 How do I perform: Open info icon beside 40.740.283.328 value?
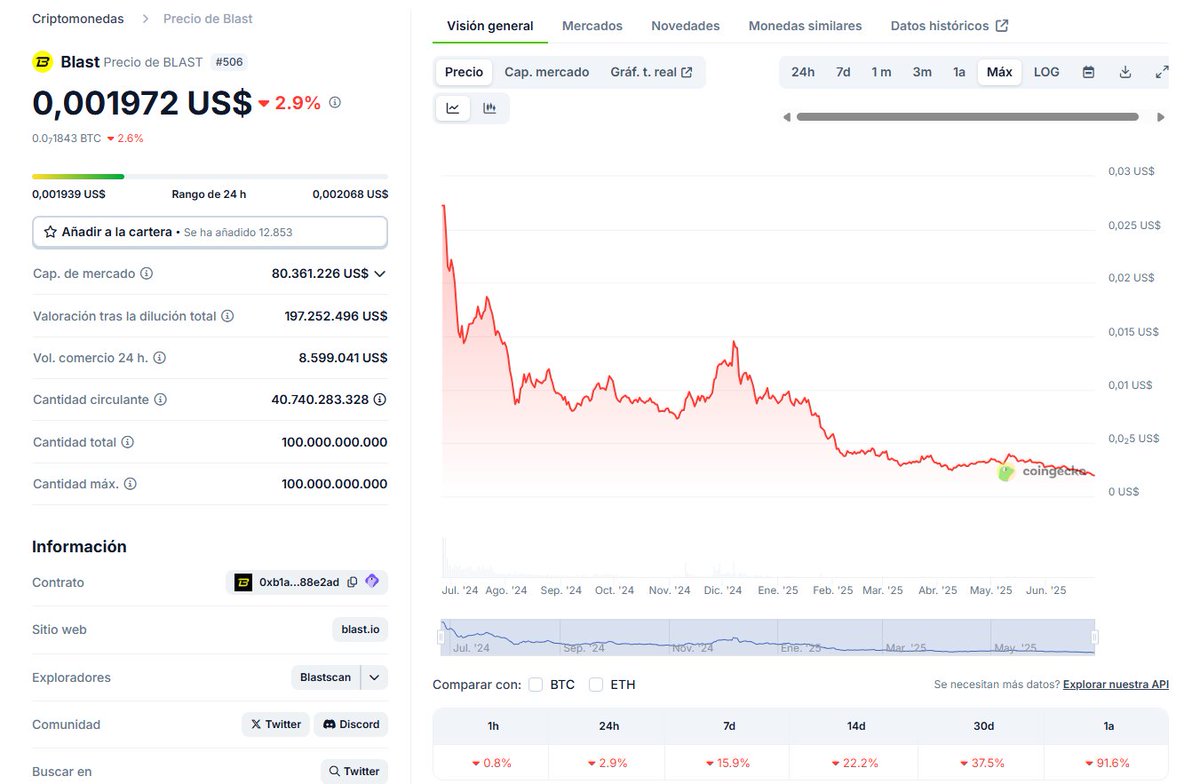tap(380, 400)
